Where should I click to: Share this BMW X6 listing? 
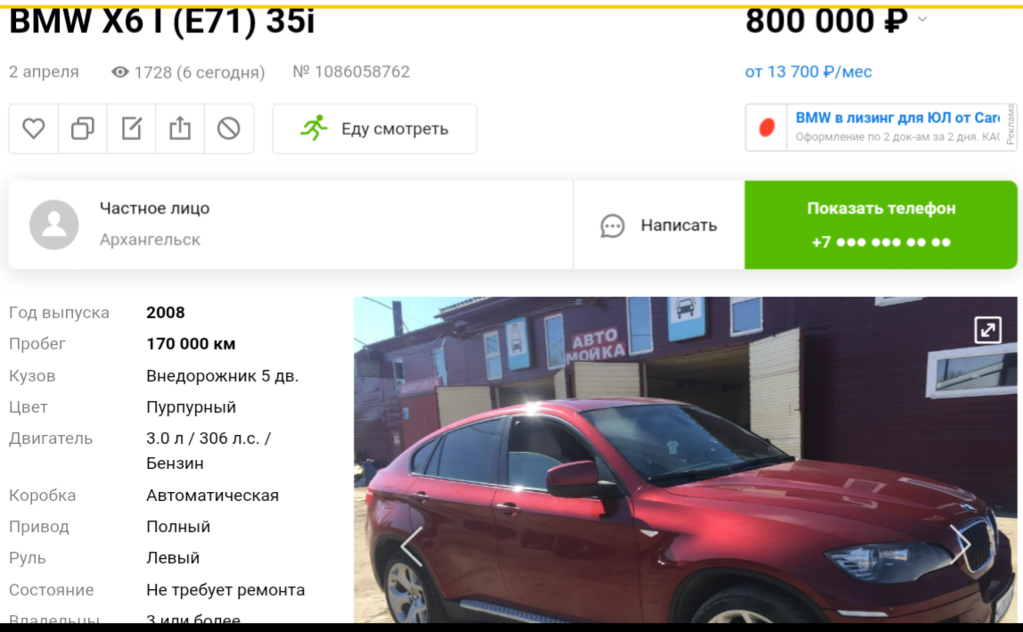pyautogui.click(x=180, y=128)
